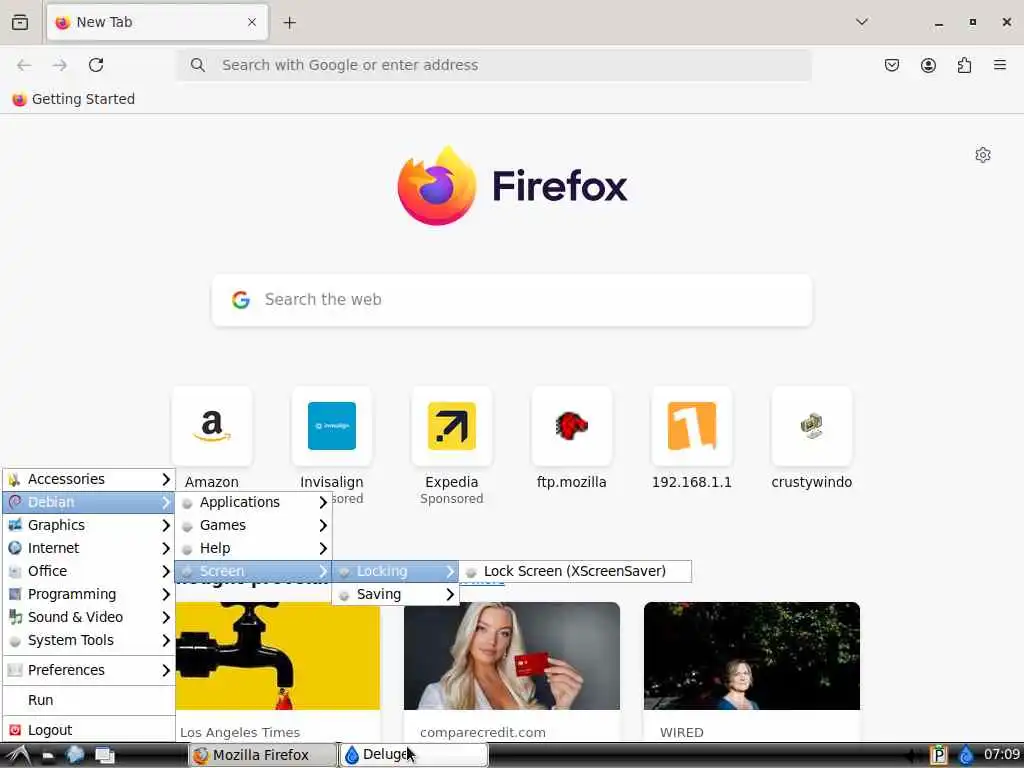The height and width of the screenshot is (768, 1024).
Task: Open the list all tabs dropdown
Action: (x=862, y=22)
